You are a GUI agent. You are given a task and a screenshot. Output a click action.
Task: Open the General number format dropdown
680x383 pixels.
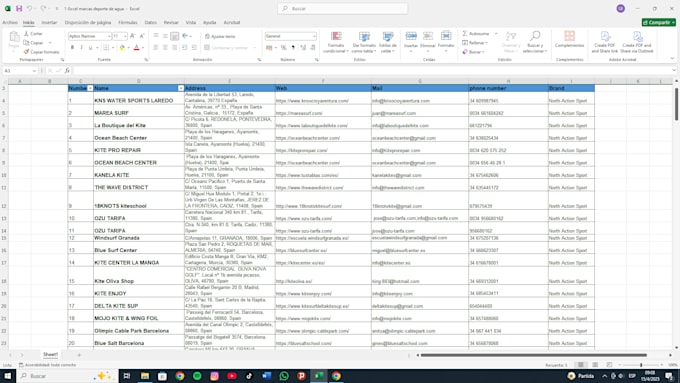[314, 36]
